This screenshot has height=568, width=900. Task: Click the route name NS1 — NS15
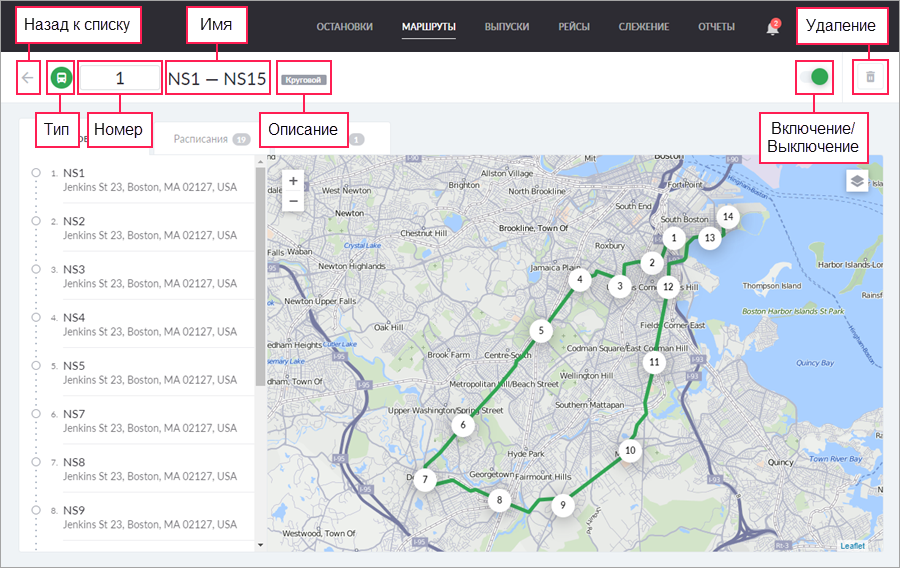click(x=217, y=79)
